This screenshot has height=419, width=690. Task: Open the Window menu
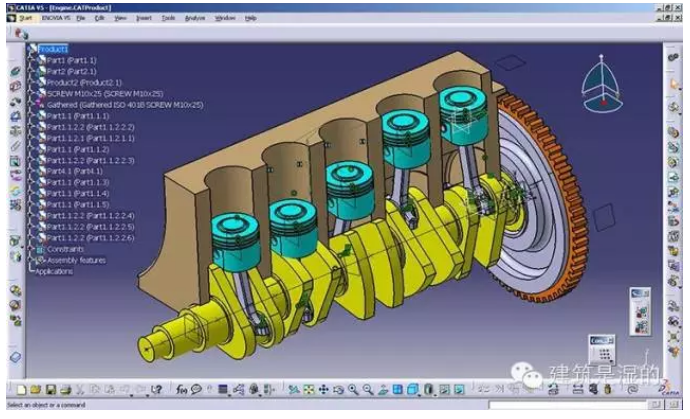[x=225, y=18]
